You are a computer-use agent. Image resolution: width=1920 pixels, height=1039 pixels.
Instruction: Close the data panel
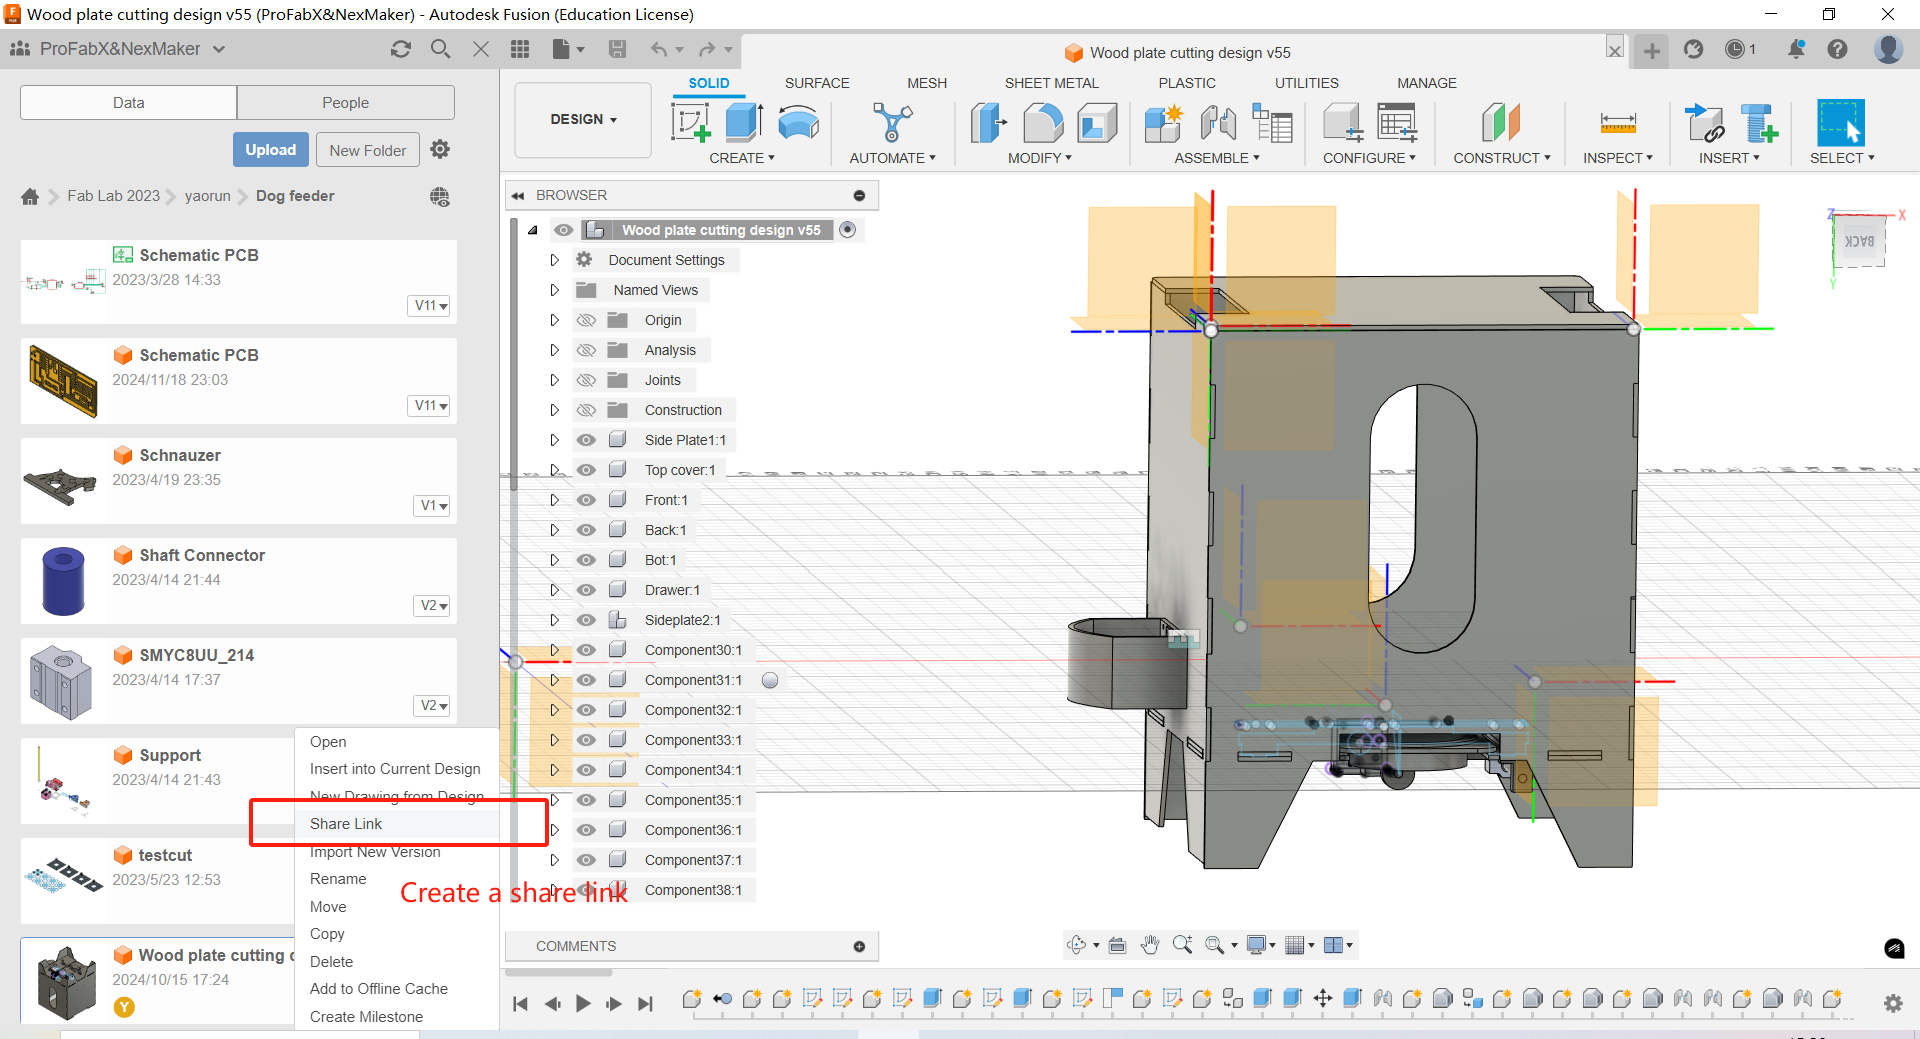(481, 49)
